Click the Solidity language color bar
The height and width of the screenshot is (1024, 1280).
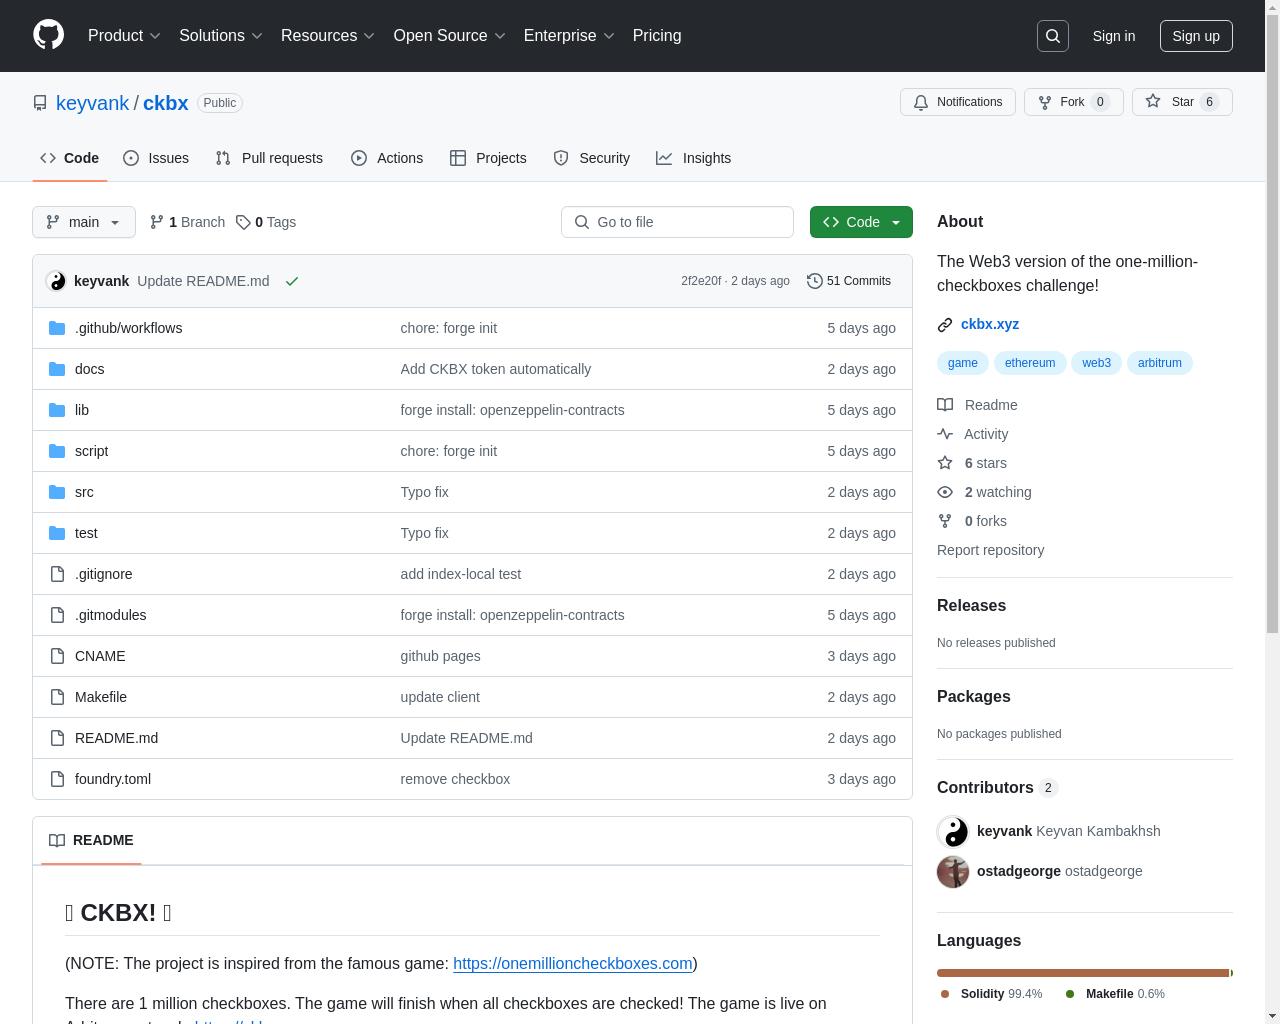pos(1083,973)
